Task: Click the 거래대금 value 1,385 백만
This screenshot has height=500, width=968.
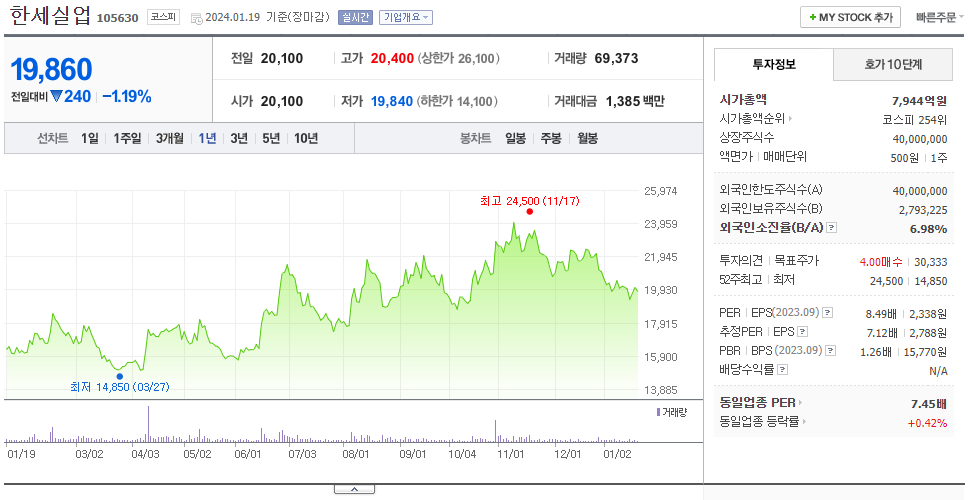Action: [635, 101]
